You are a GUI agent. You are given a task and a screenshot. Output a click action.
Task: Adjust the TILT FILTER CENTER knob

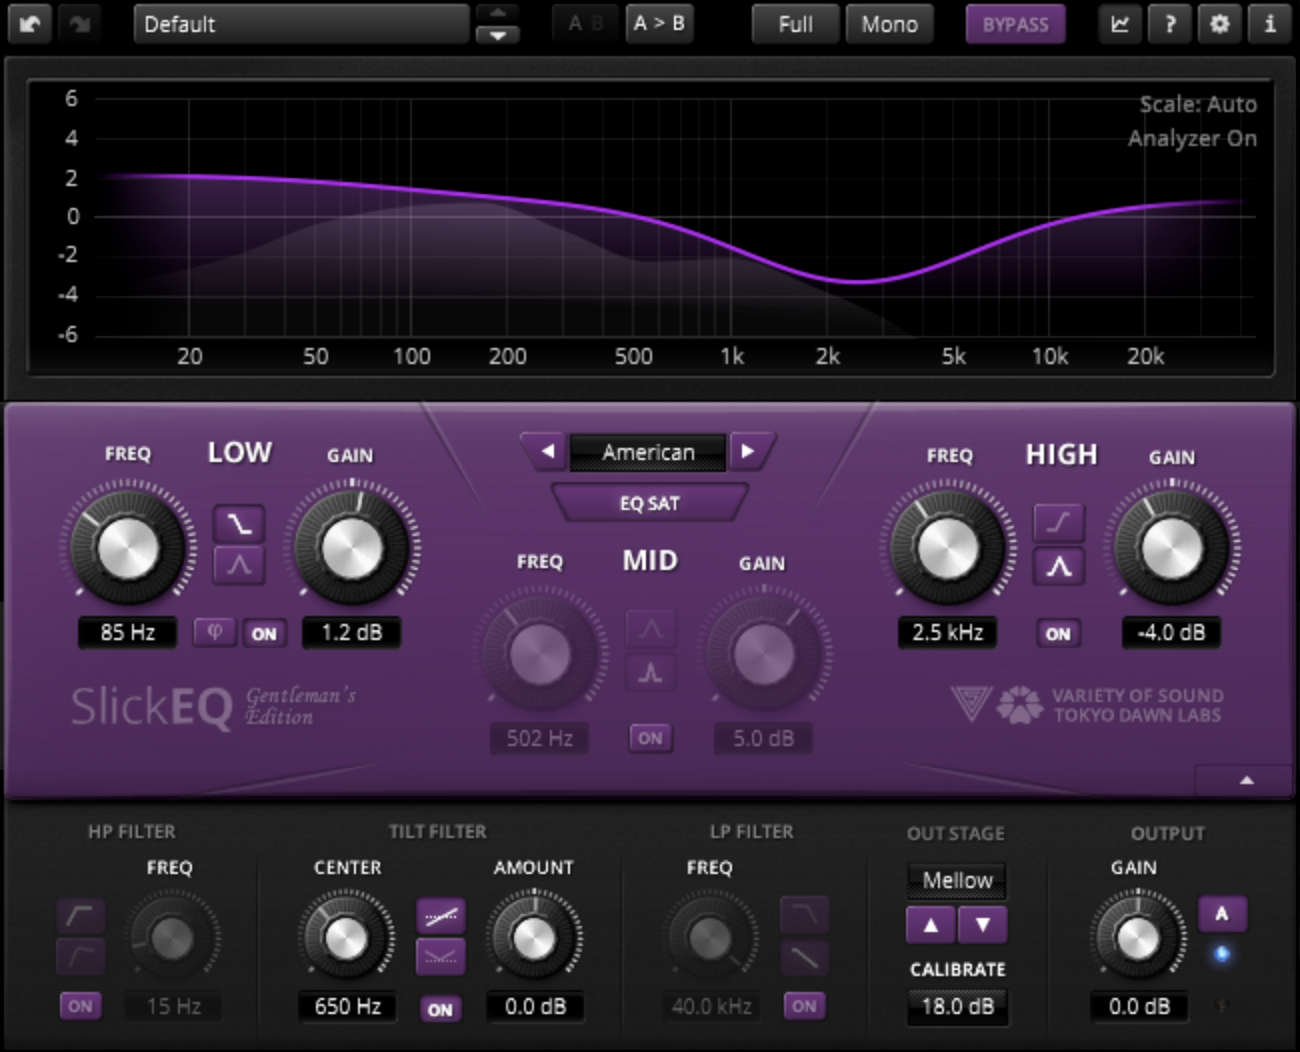point(346,938)
